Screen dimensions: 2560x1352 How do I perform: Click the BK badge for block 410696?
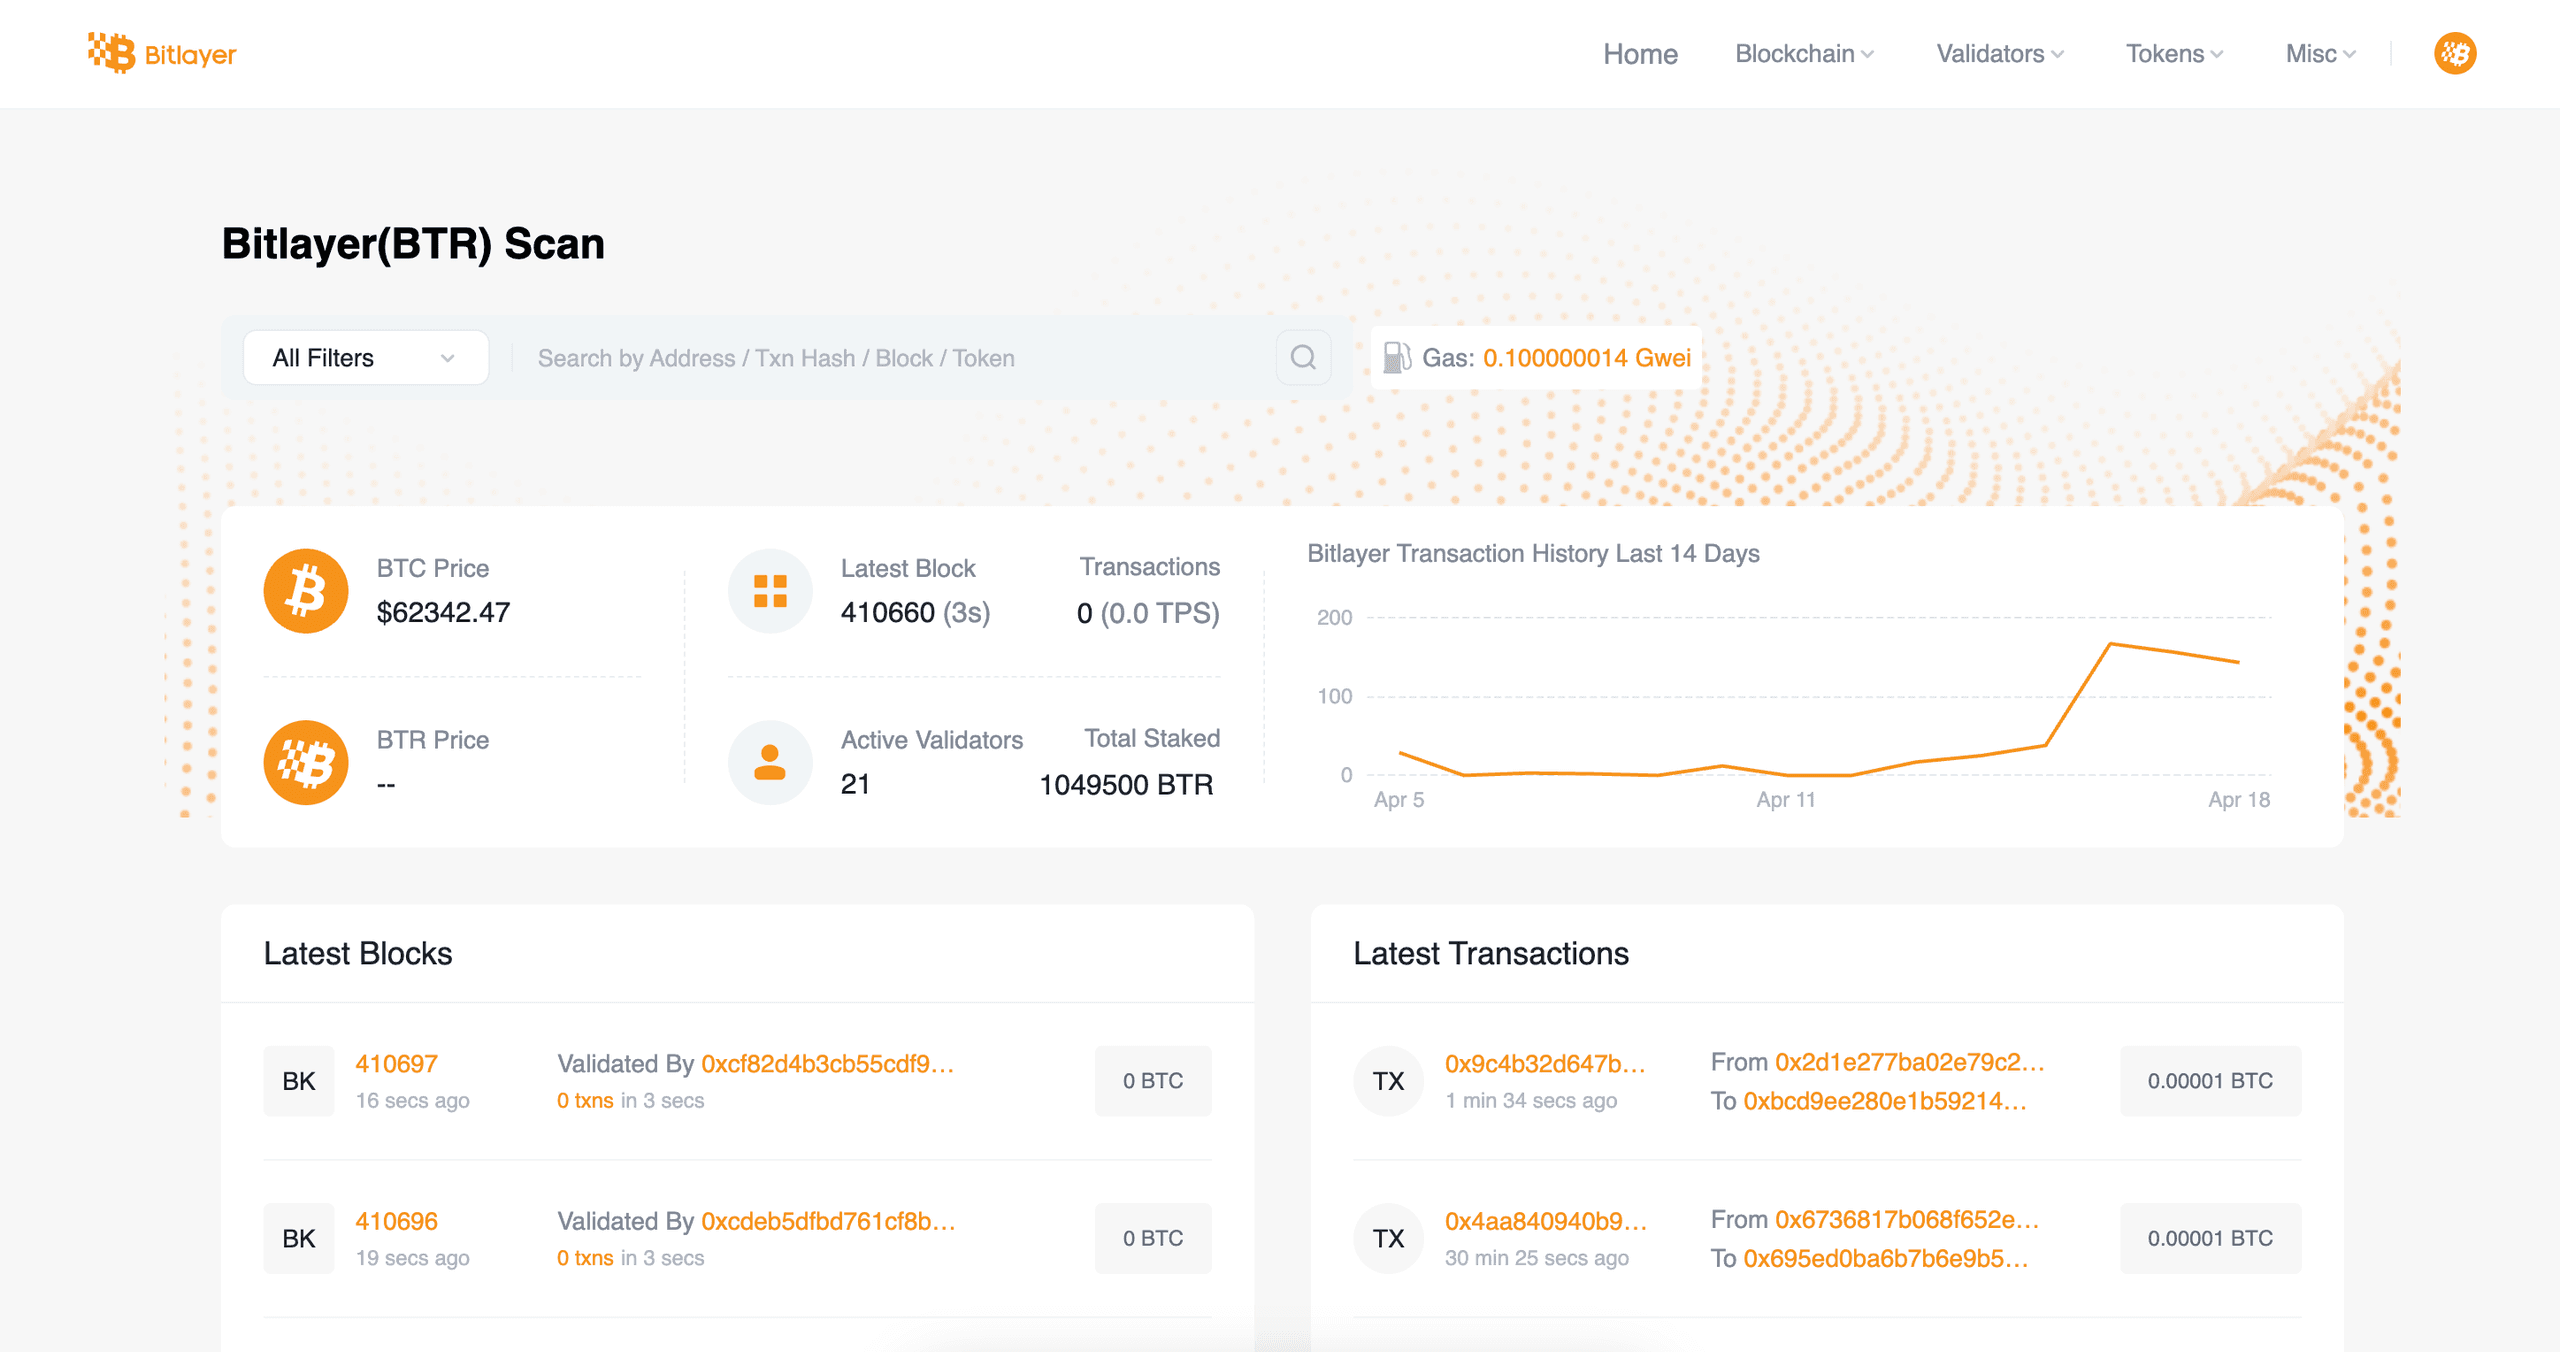tap(299, 1238)
